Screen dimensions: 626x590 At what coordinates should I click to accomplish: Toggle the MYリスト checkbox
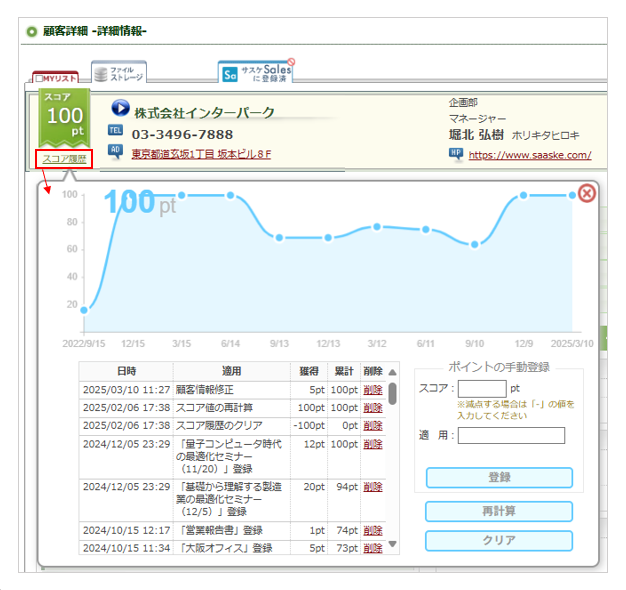(x=39, y=79)
